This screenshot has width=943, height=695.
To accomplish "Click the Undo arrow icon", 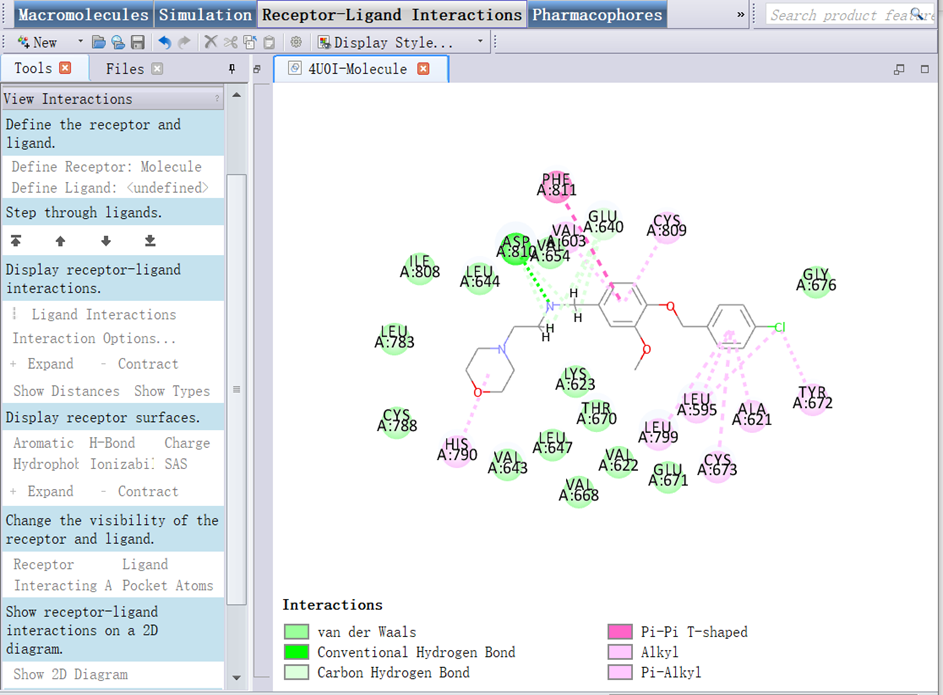I will [x=164, y=42].
